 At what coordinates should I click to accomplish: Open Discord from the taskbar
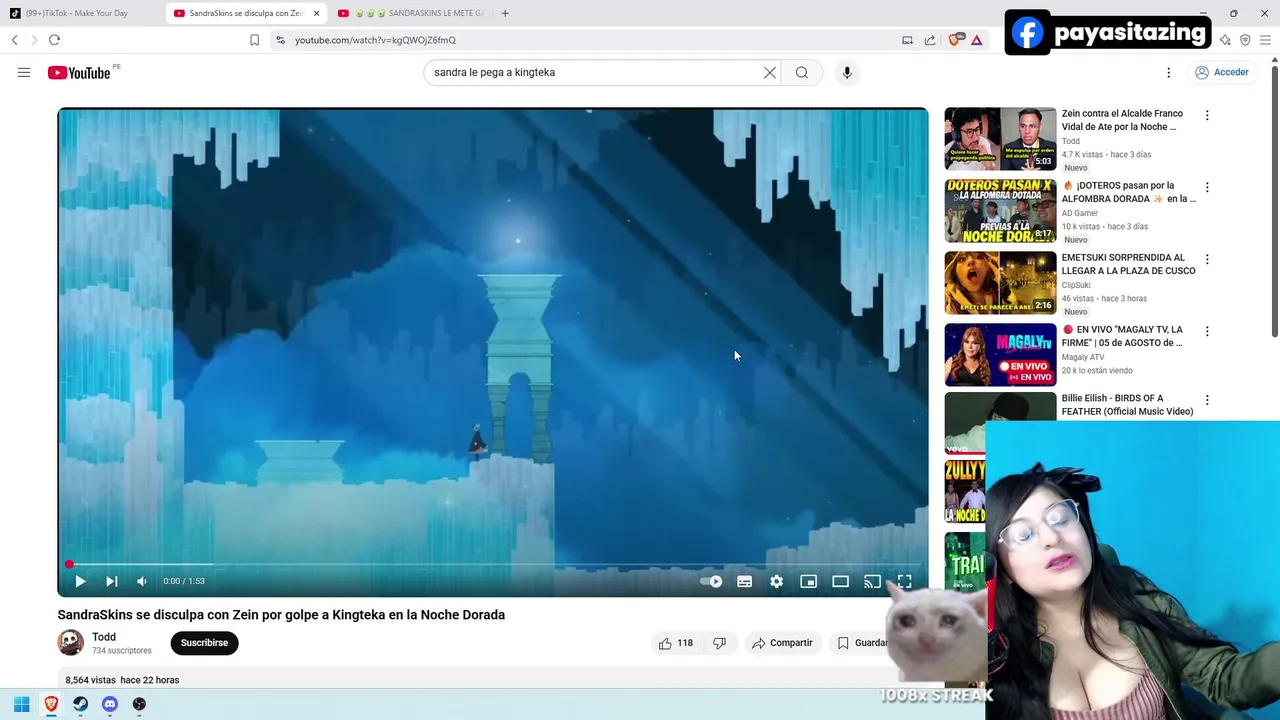110,704
